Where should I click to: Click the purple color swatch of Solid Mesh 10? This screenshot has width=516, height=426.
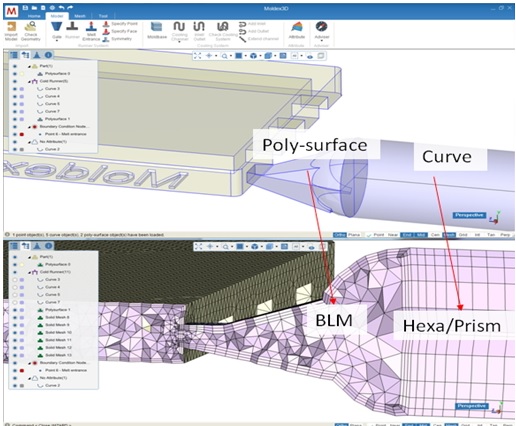click(22, 333)
